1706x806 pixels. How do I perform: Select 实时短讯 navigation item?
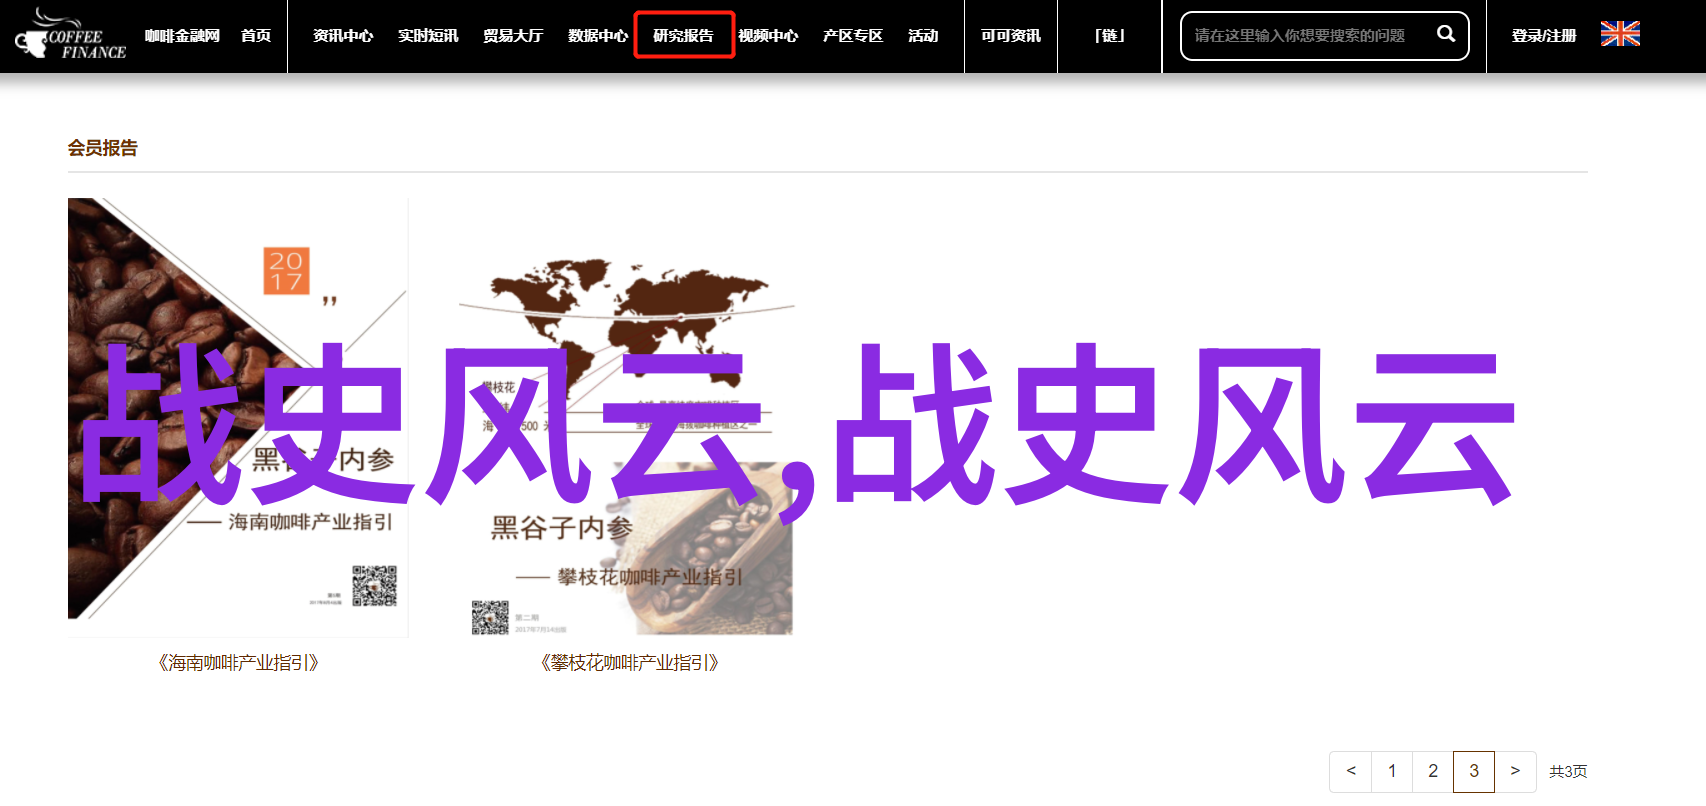[428, 36]
